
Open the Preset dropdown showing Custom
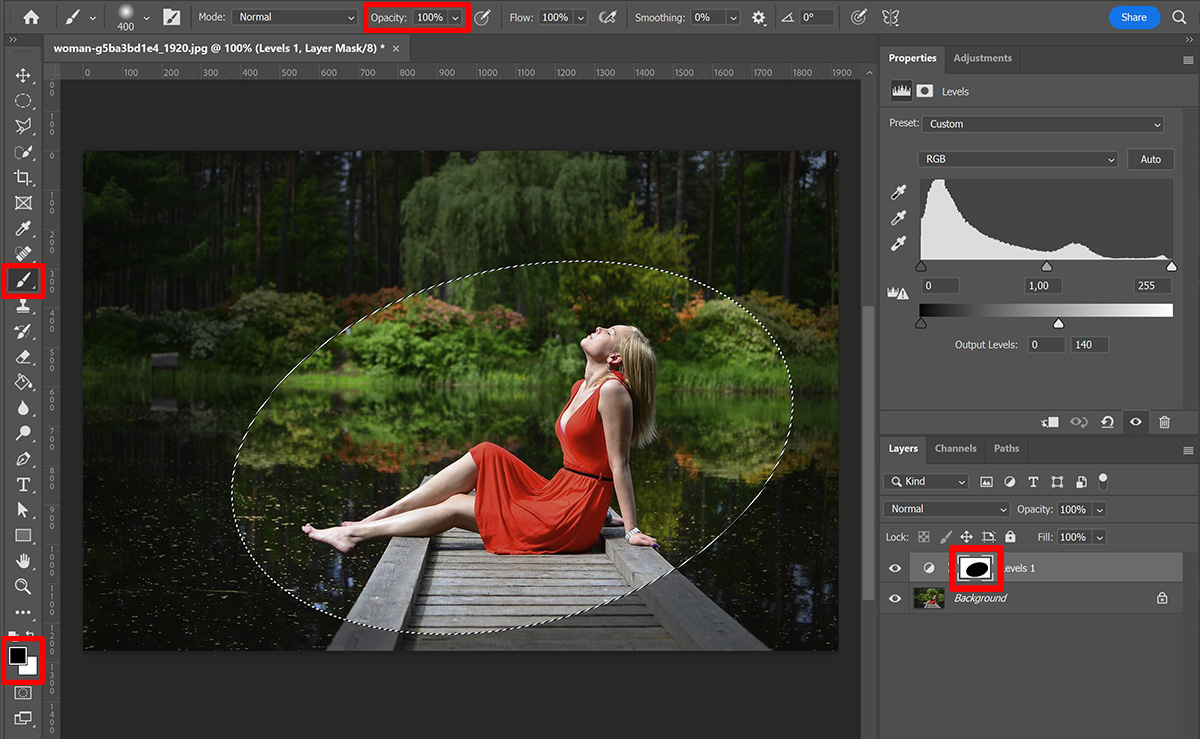click(1043, 122)
